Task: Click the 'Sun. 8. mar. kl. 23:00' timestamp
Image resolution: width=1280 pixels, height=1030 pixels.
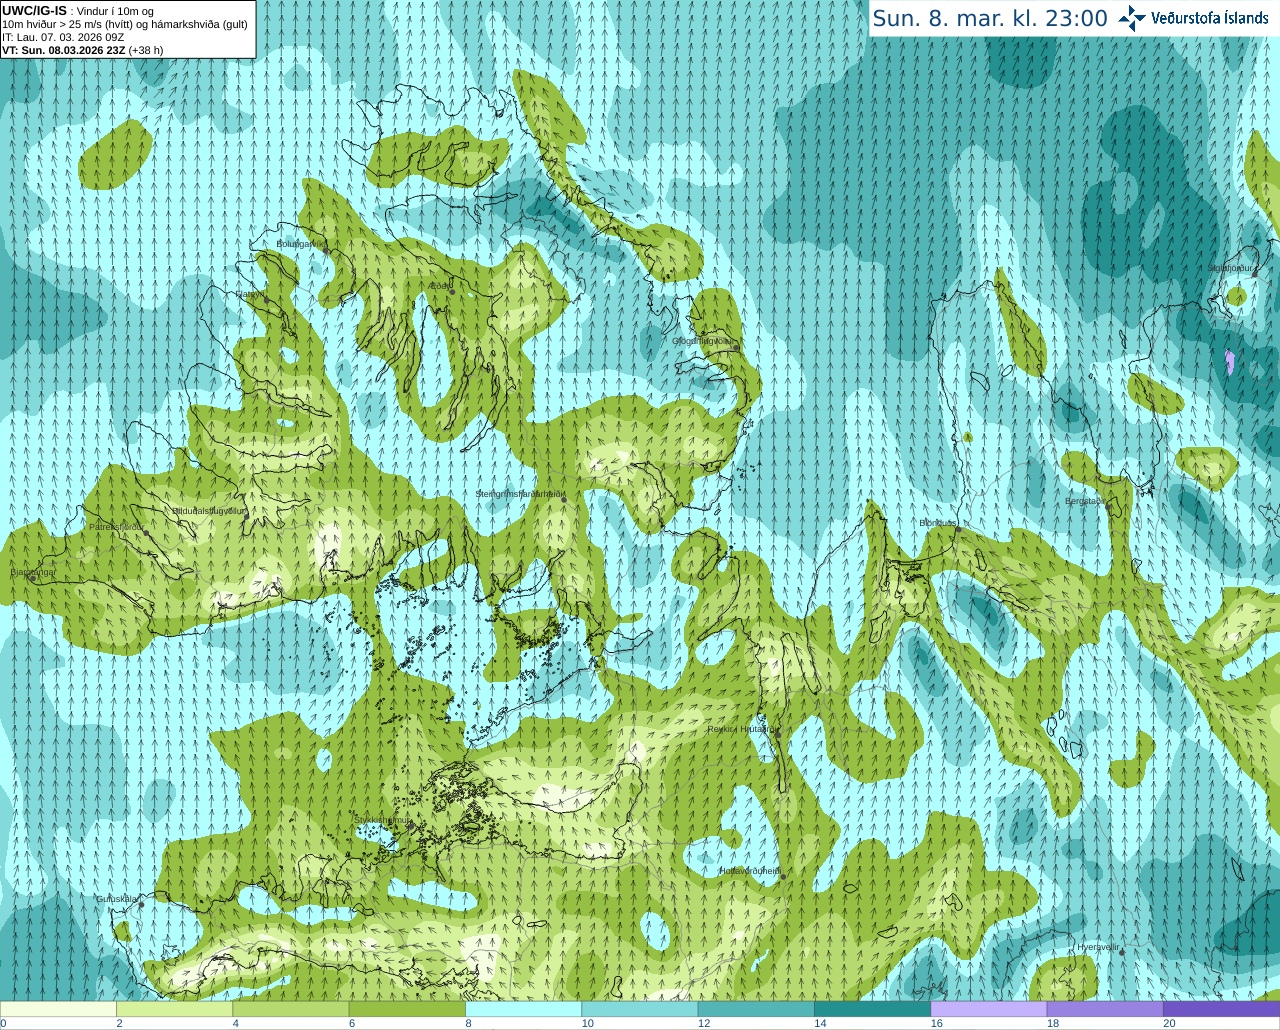Action: [x=990, y=18]
